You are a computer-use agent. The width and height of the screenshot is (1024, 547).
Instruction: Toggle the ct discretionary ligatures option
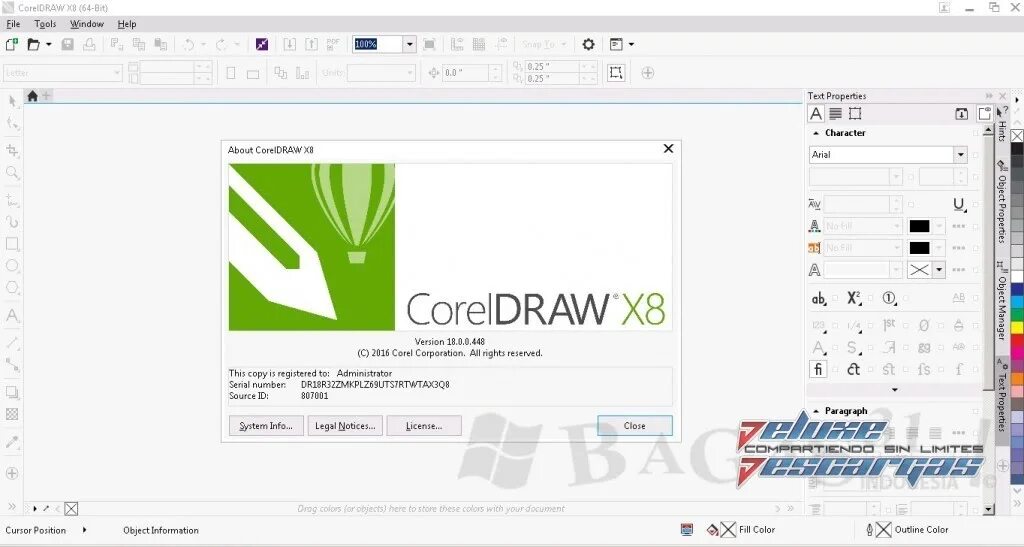pyautogui.click(x=854, y=369)
